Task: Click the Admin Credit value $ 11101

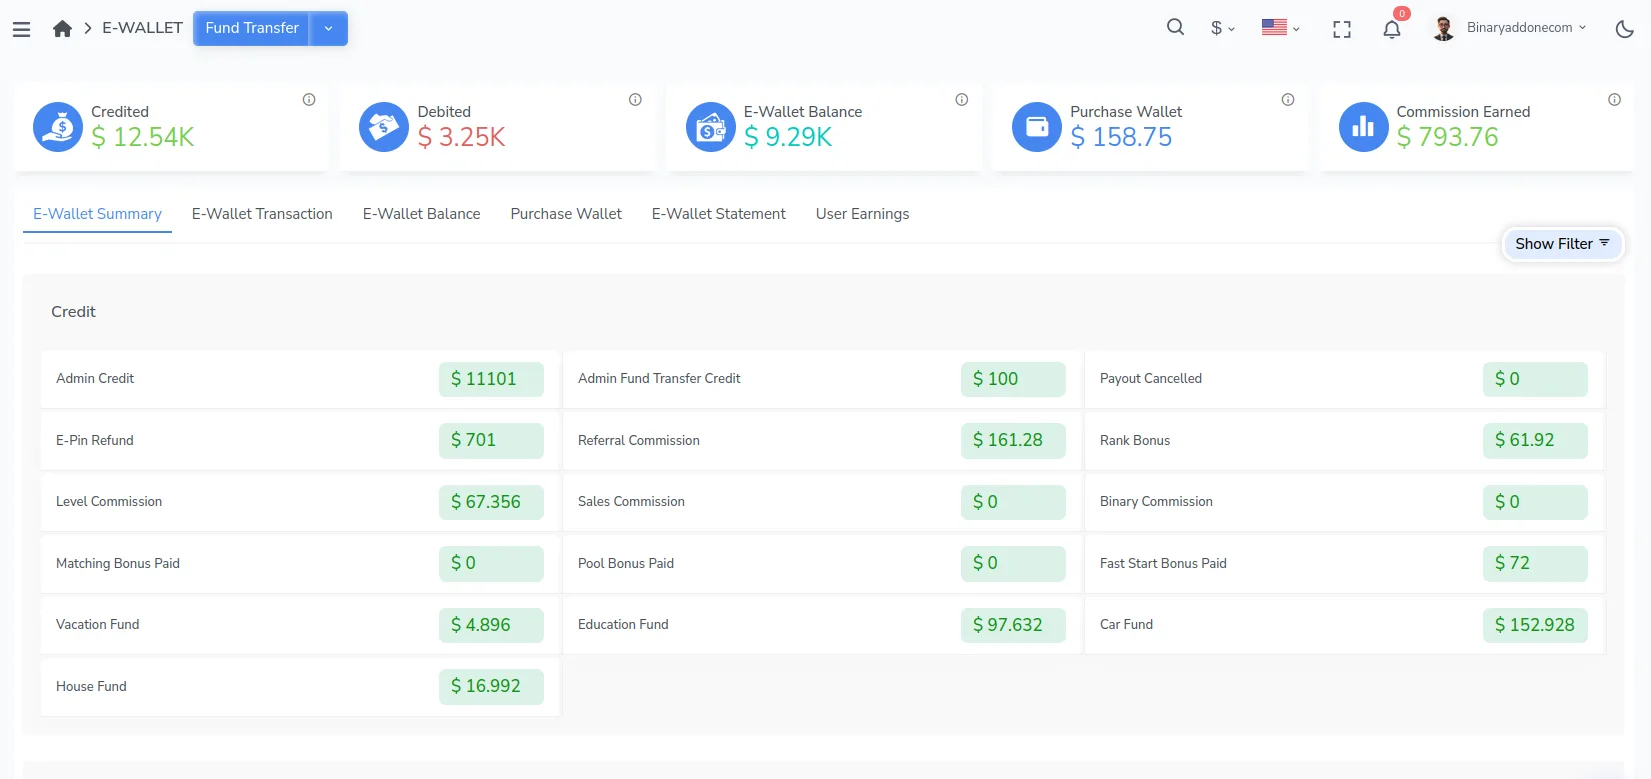Action: 491,379
